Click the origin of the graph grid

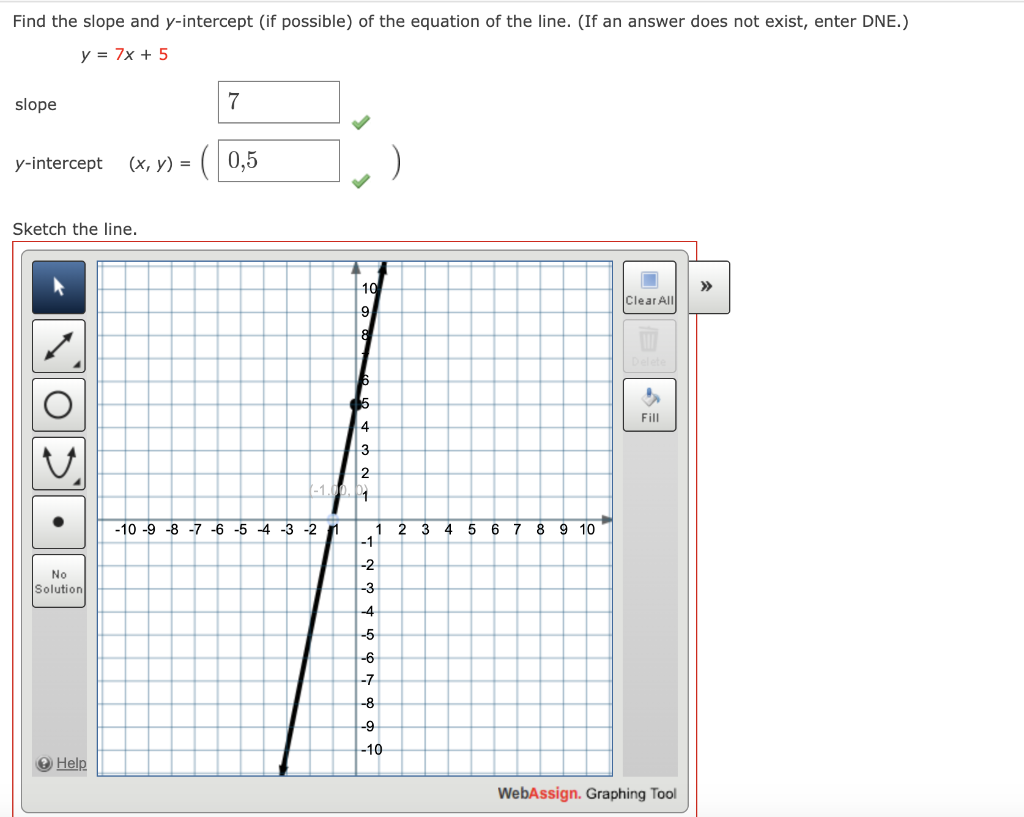pos(357,520)
